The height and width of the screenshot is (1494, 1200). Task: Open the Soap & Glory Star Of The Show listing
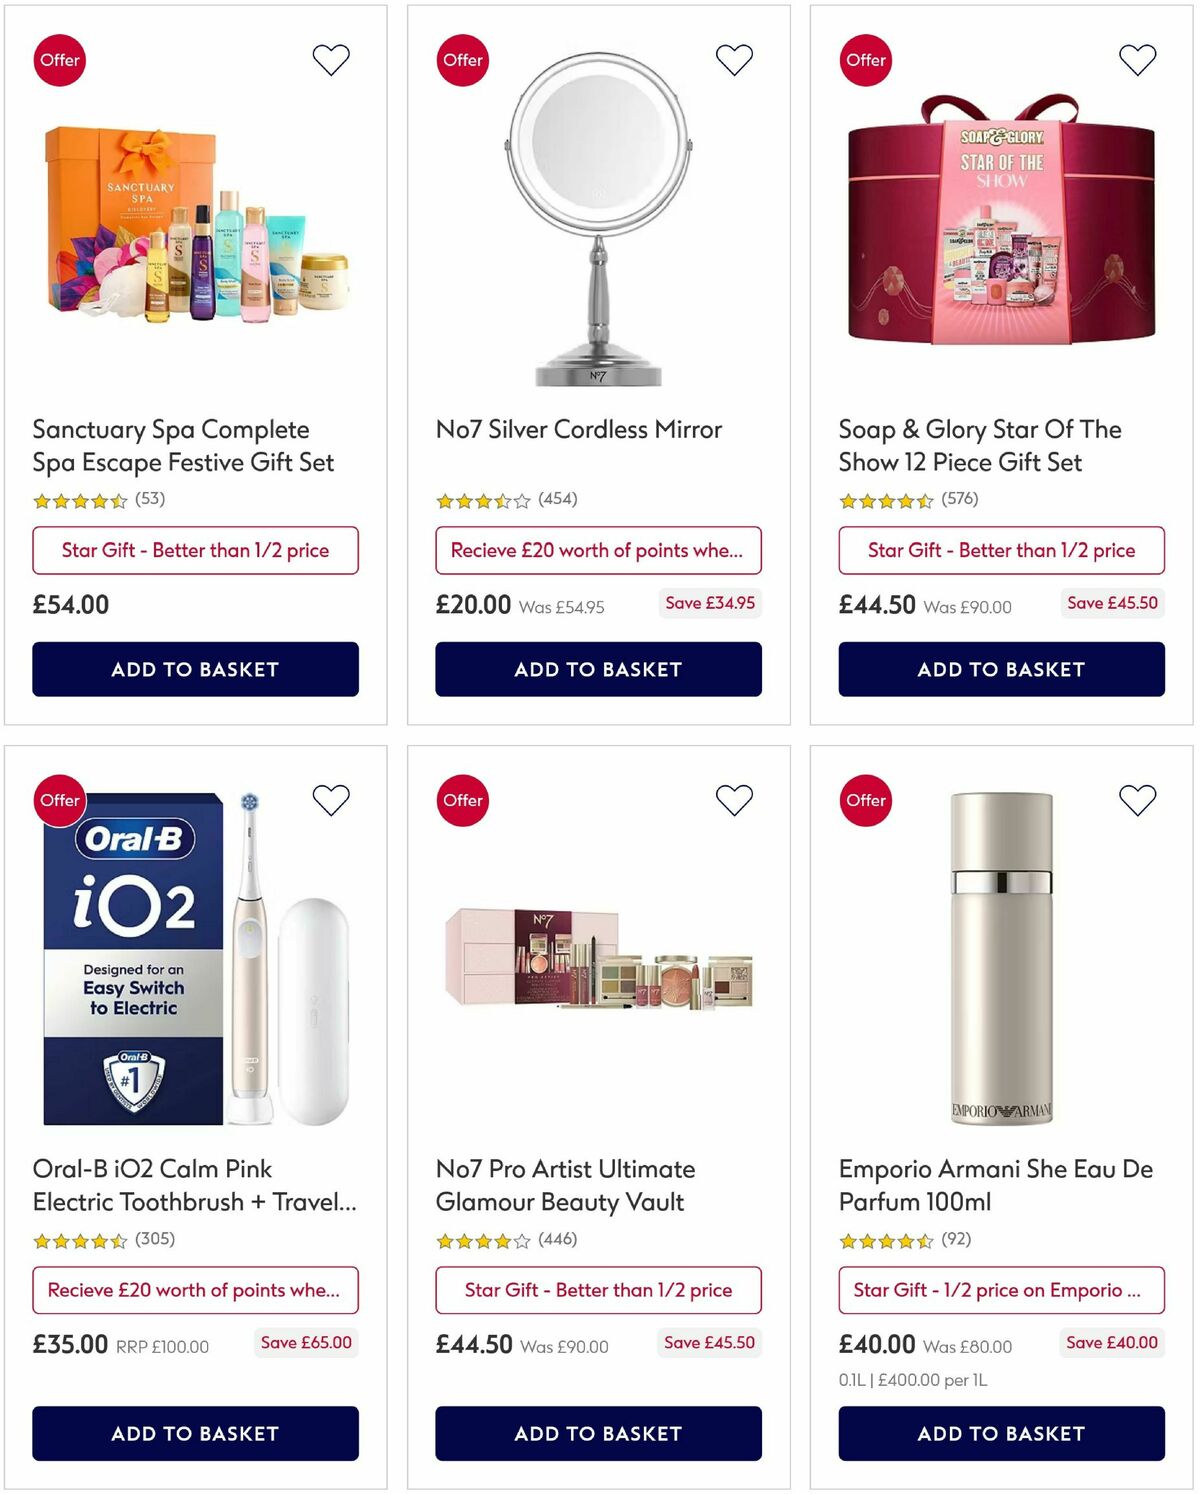pos(980,445)
